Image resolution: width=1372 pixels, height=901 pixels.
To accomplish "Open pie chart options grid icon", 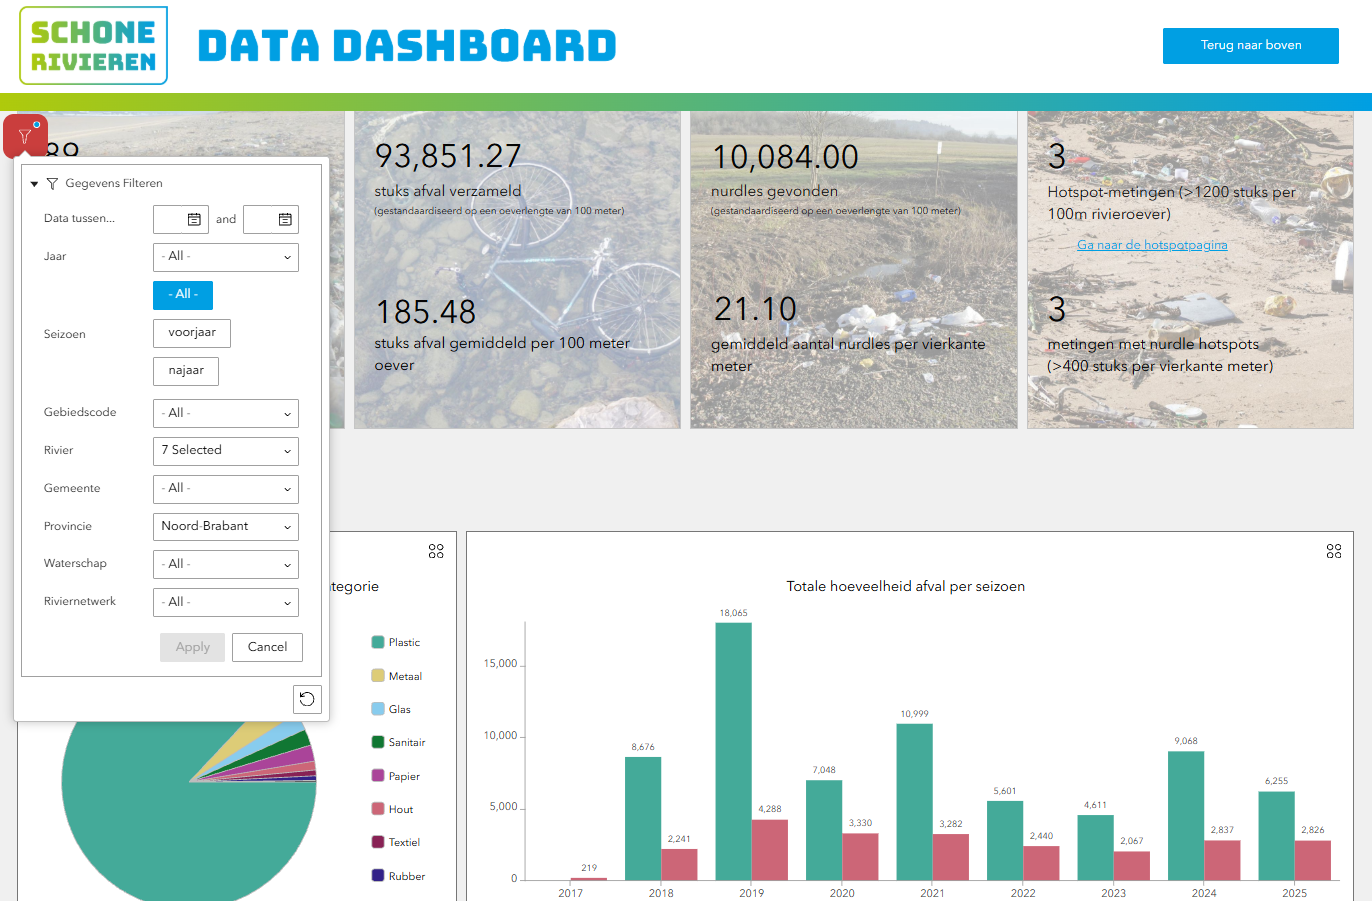I will pos(436,551).
